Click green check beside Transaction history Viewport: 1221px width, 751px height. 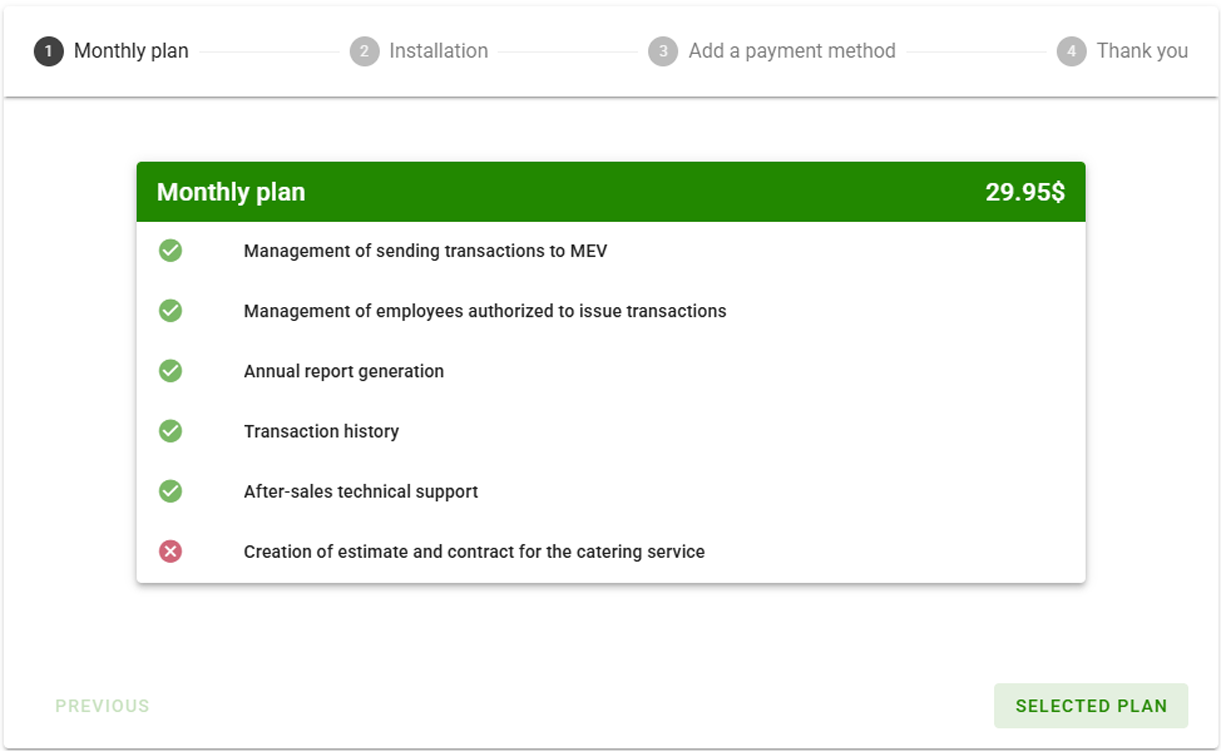point(171,431)
